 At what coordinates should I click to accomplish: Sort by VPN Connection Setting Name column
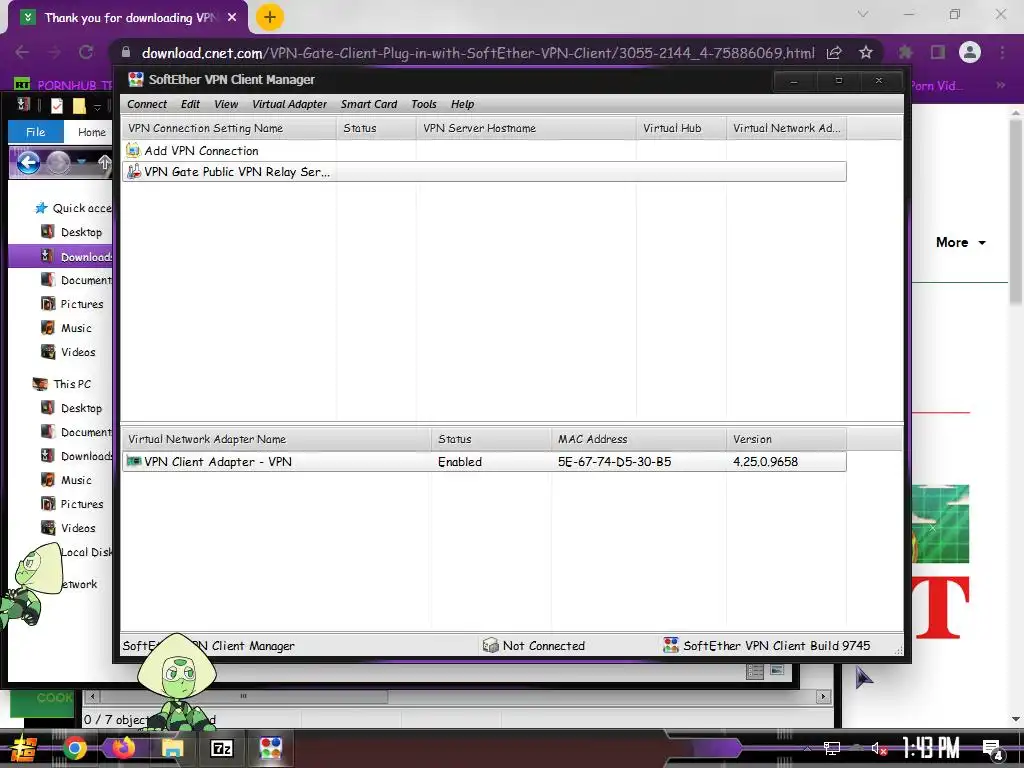pyautogui.click(x=229, y=128)
